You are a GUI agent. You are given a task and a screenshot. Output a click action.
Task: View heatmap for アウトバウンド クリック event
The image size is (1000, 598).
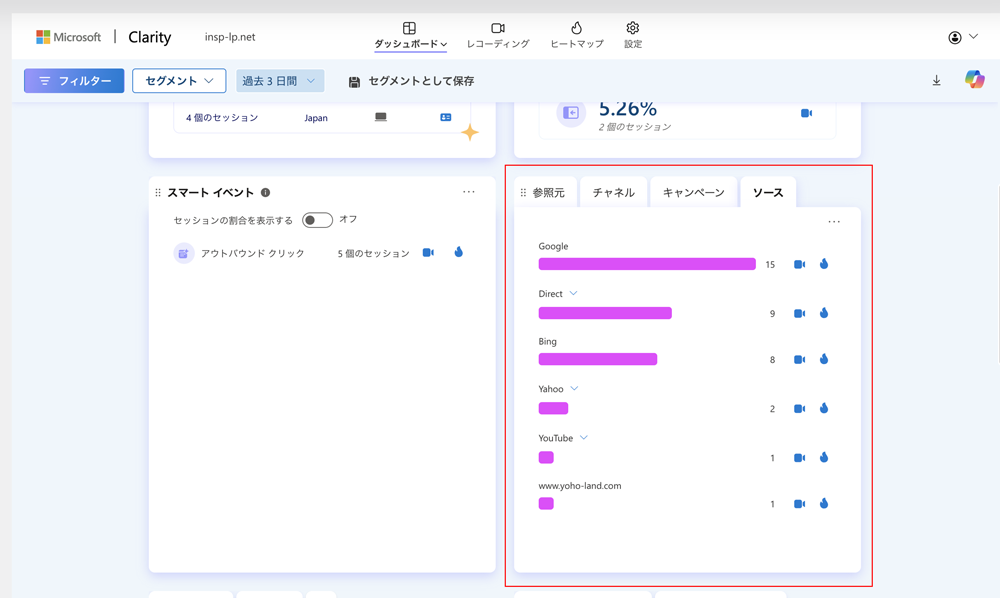[x=459, y=252]
